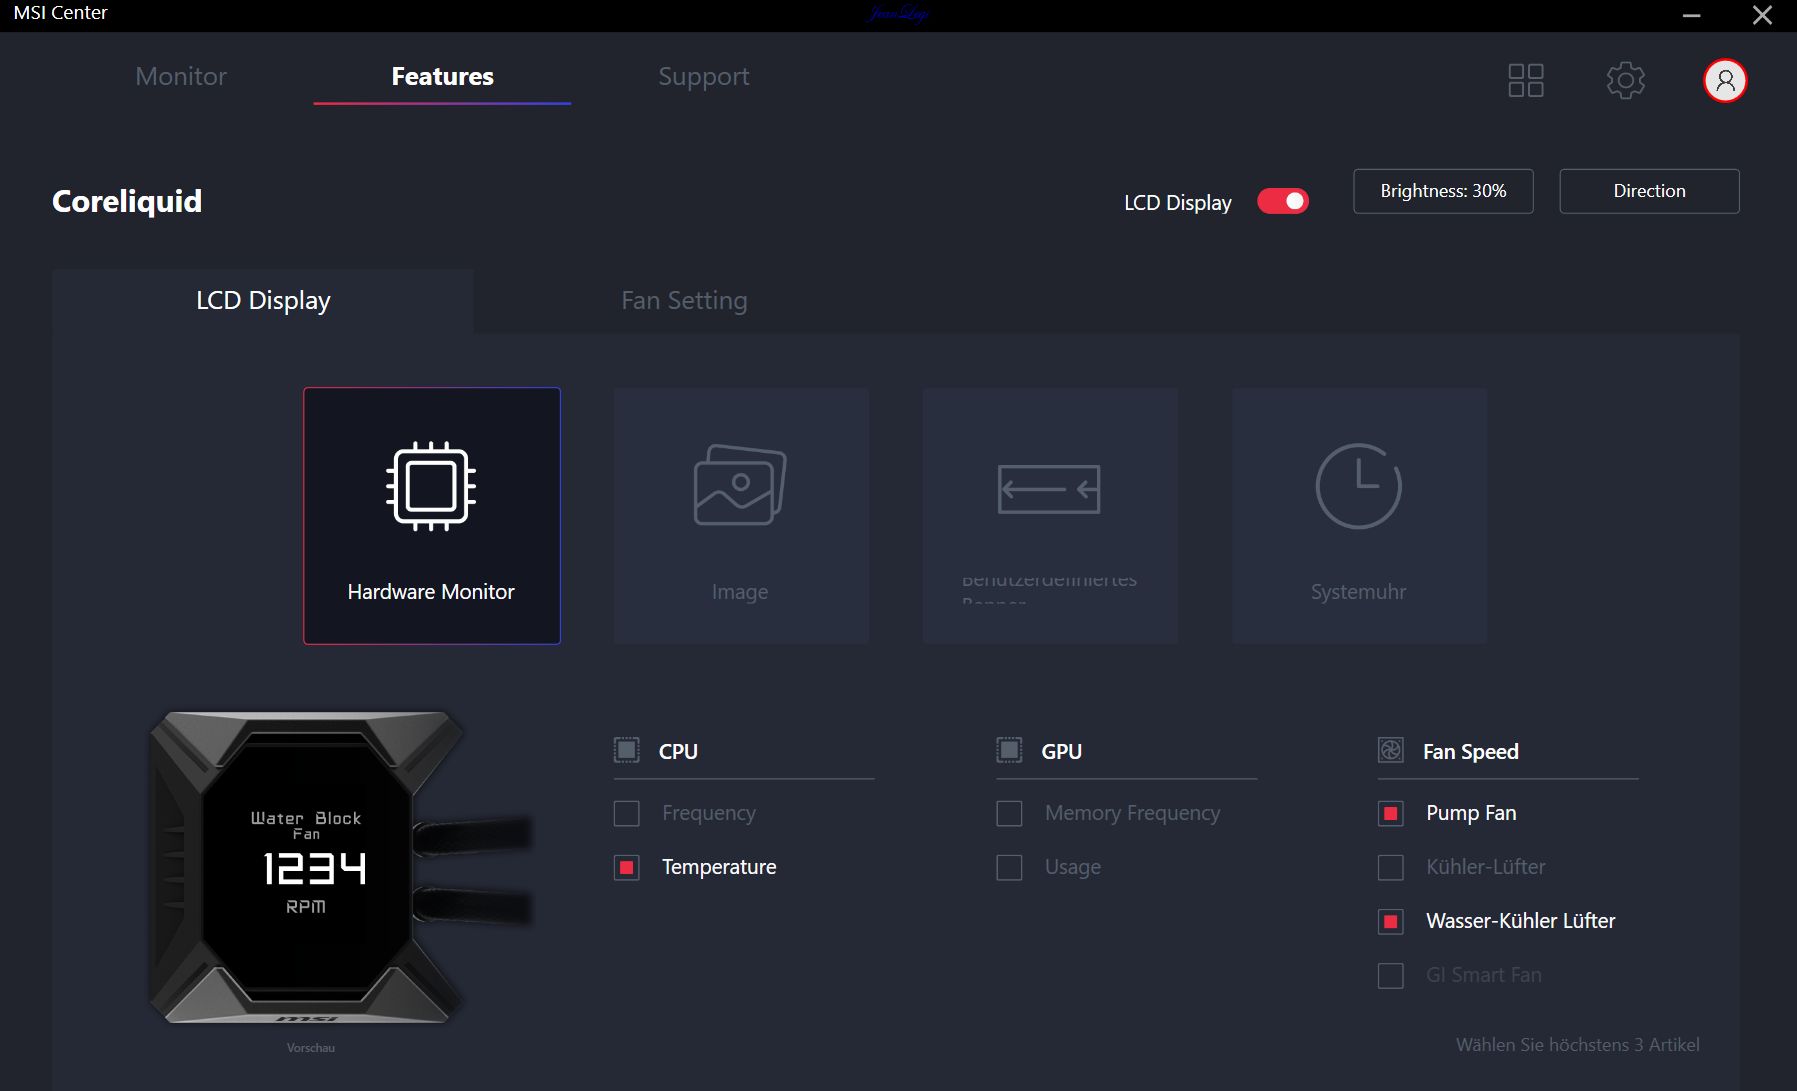Select the Features tab

(x=442, y=76)
